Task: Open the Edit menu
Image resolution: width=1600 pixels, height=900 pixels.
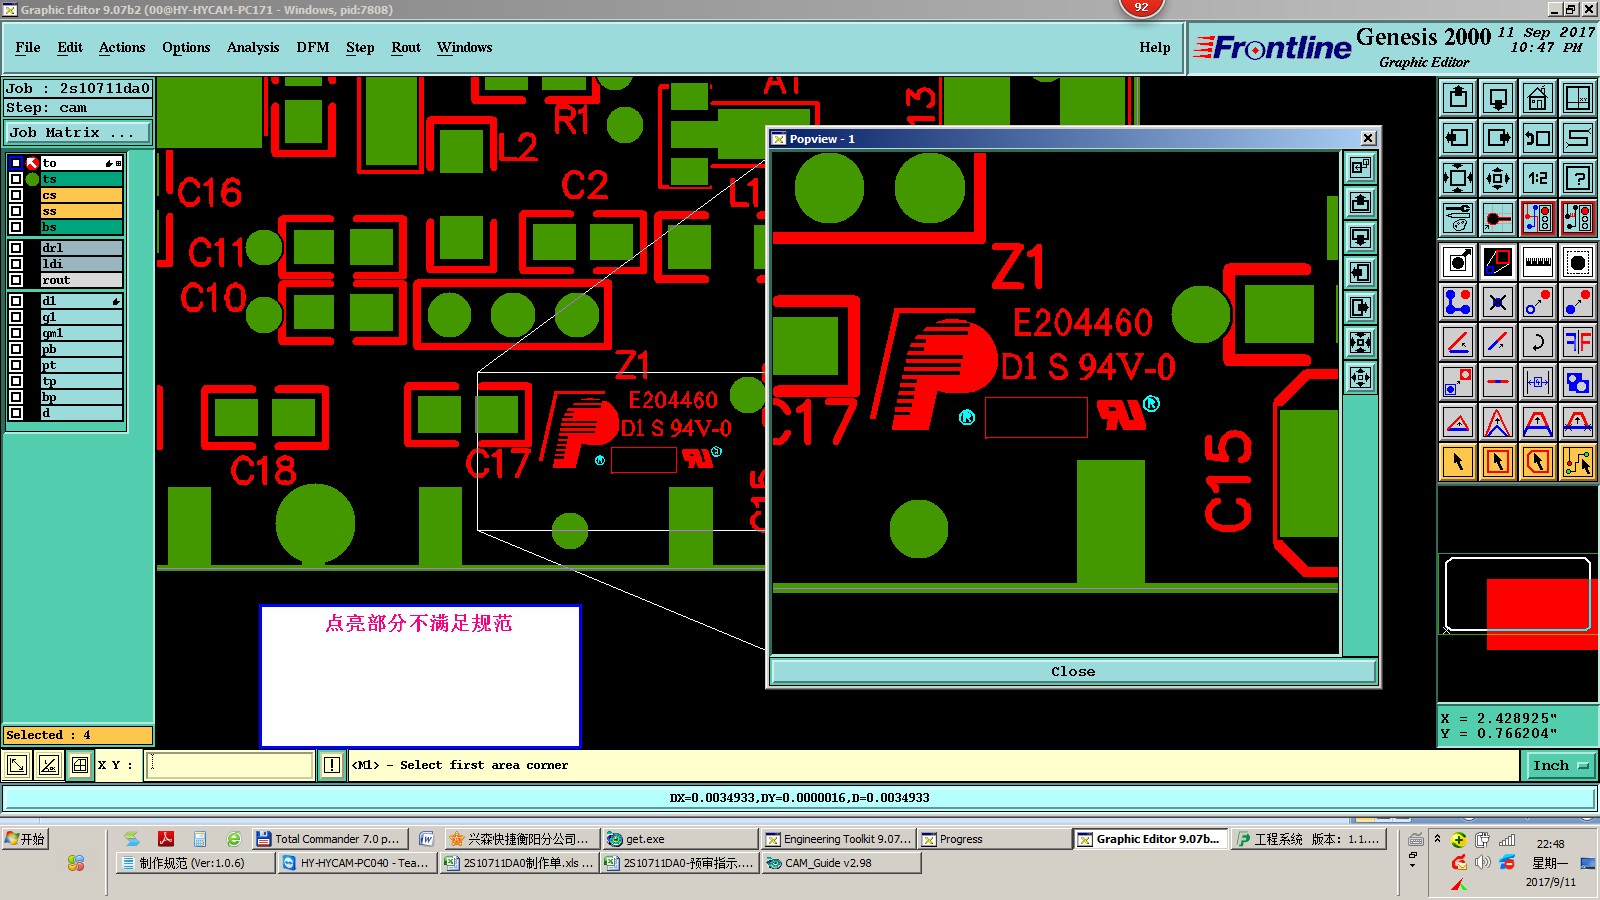Action: (x=70, y=47)
